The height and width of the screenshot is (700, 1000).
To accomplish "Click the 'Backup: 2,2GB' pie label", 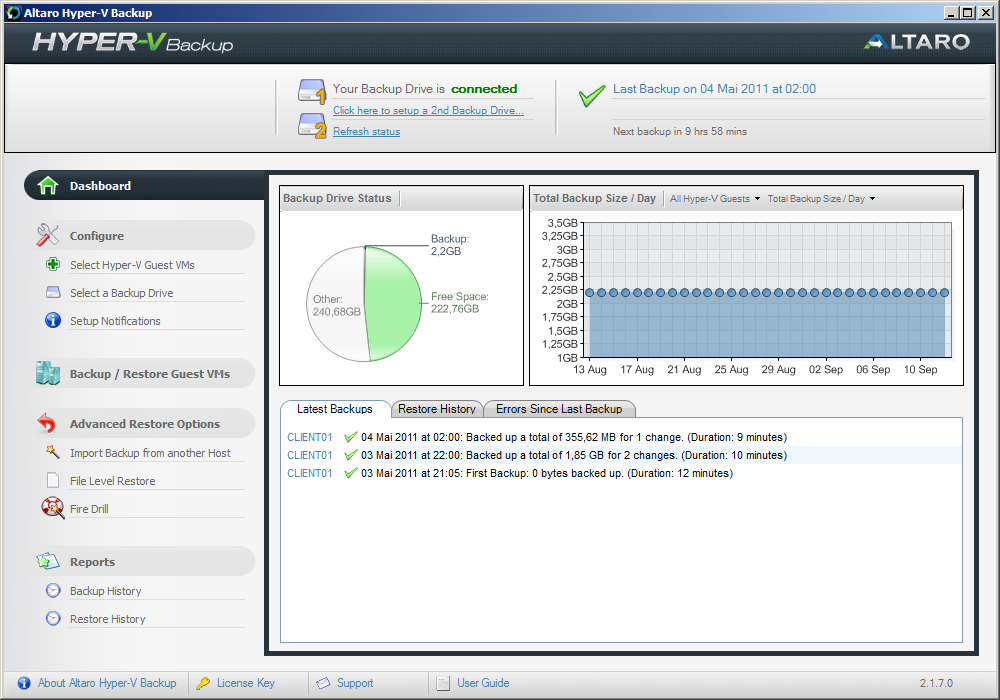I will (x=450, y=245).
